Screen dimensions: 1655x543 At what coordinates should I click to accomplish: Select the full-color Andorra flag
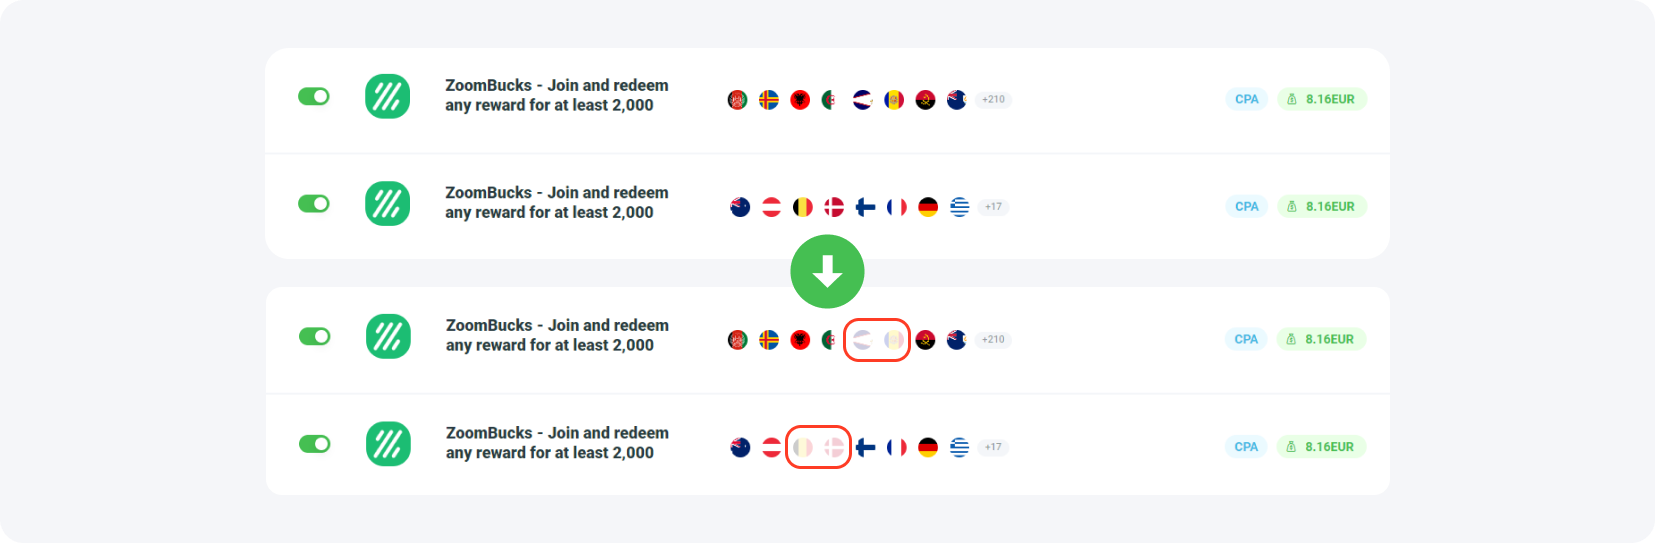pos(894,100)
